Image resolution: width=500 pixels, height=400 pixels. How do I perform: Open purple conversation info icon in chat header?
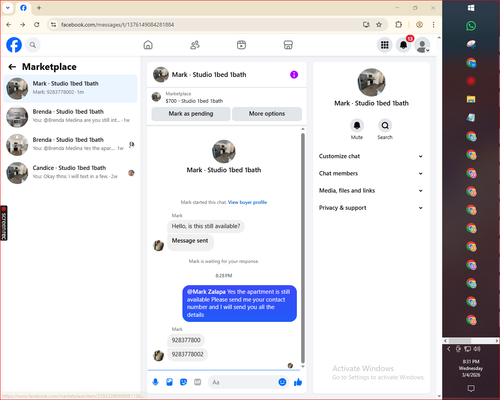294,75
